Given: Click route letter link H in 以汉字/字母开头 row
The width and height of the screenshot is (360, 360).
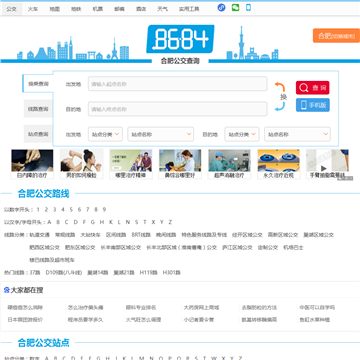Looking at the screenshot, I should (x=102, y=222).
